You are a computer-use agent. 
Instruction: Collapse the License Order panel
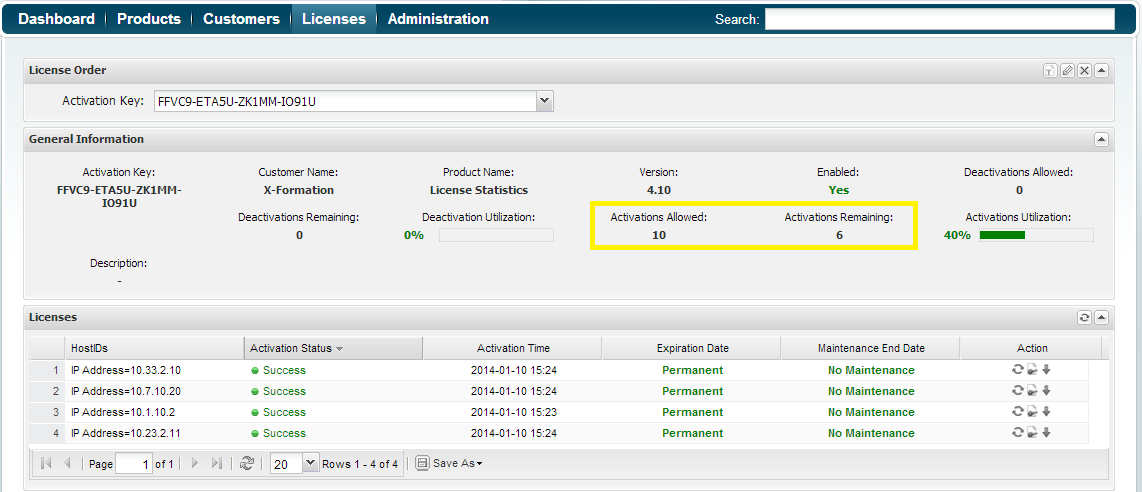[1102, 71]
